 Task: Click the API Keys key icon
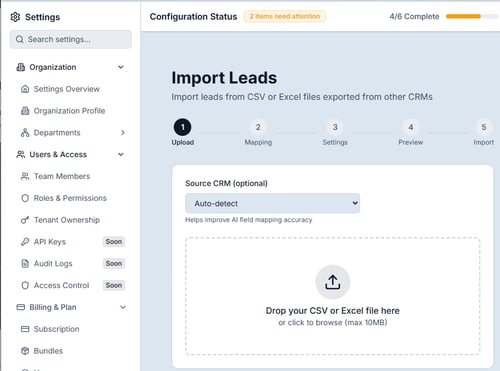25,242
